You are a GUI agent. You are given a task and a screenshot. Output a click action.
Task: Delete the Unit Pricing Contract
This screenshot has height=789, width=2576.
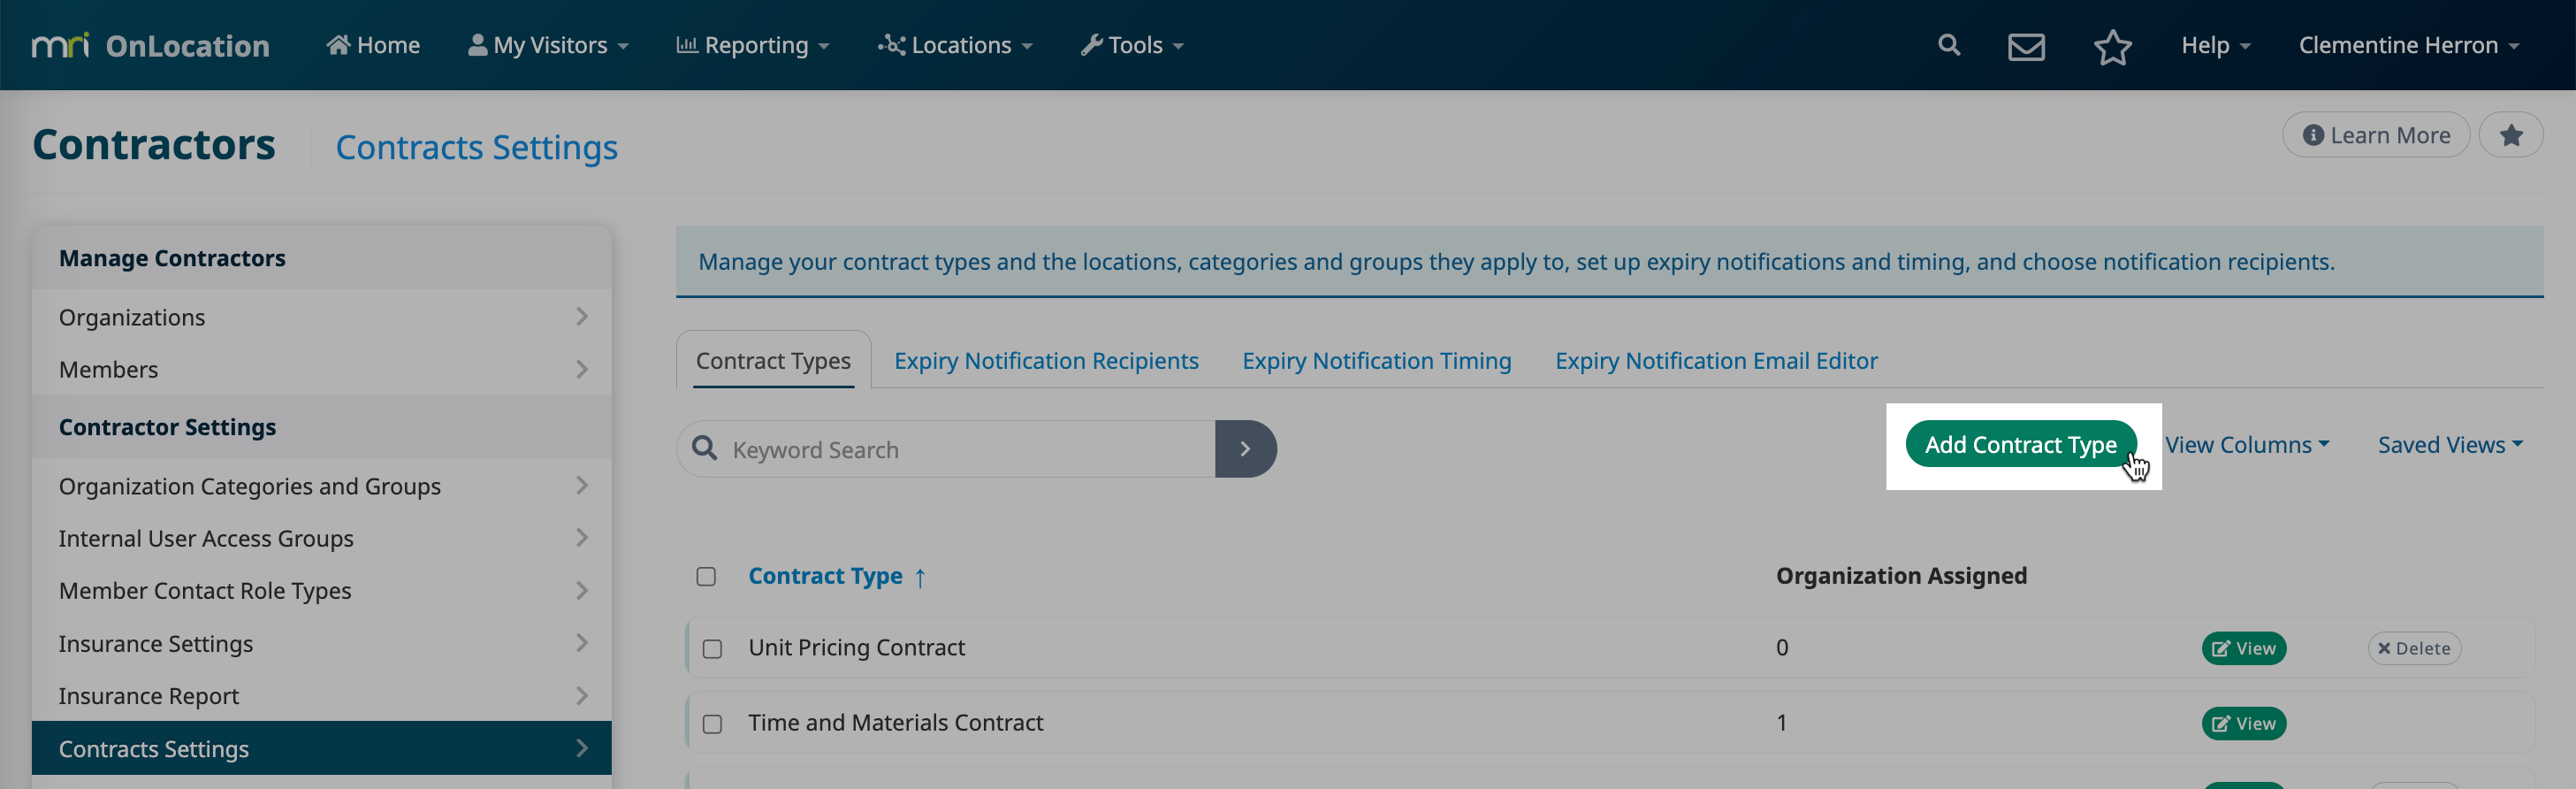click(2414, 648)
